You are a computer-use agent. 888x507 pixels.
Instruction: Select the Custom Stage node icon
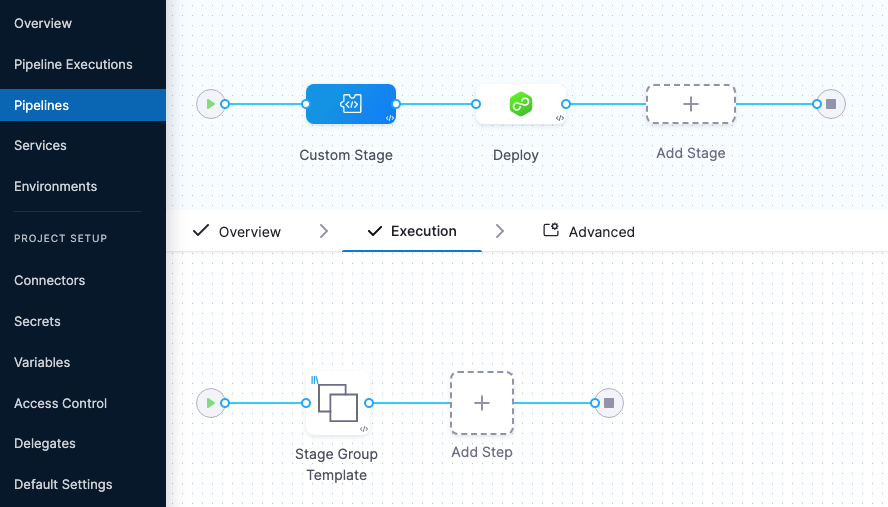tap(350, 104)
